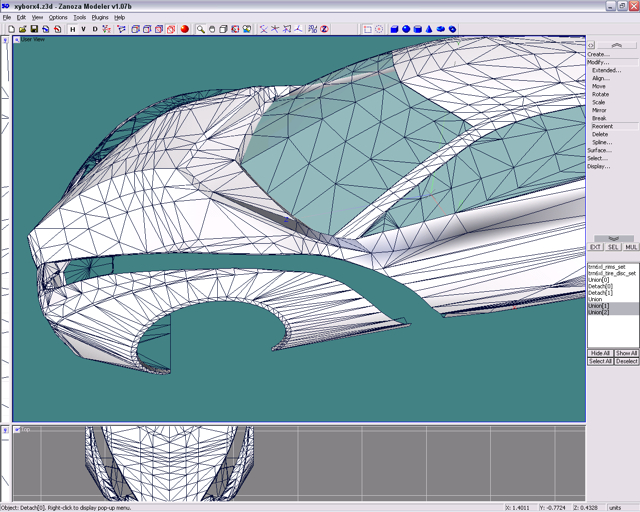Select the hand pan tool
640x512 pixels.
(212, 29)
